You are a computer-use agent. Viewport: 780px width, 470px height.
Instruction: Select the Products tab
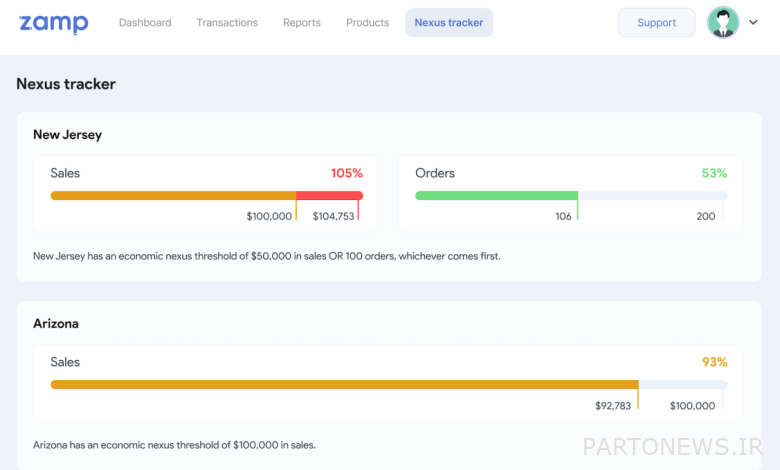coord(367,22)
